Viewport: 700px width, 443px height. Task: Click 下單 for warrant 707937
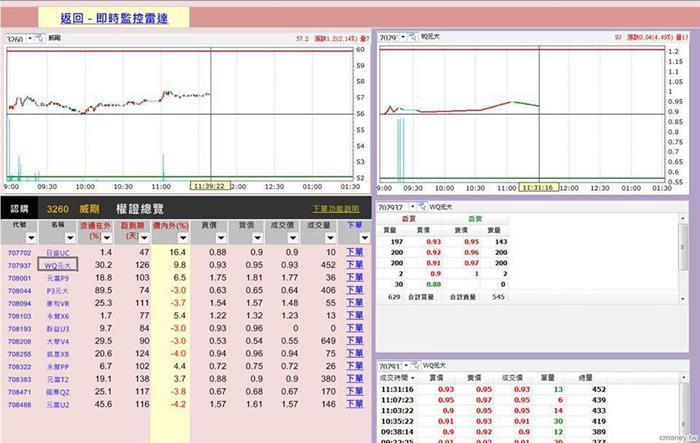(355, 264)
